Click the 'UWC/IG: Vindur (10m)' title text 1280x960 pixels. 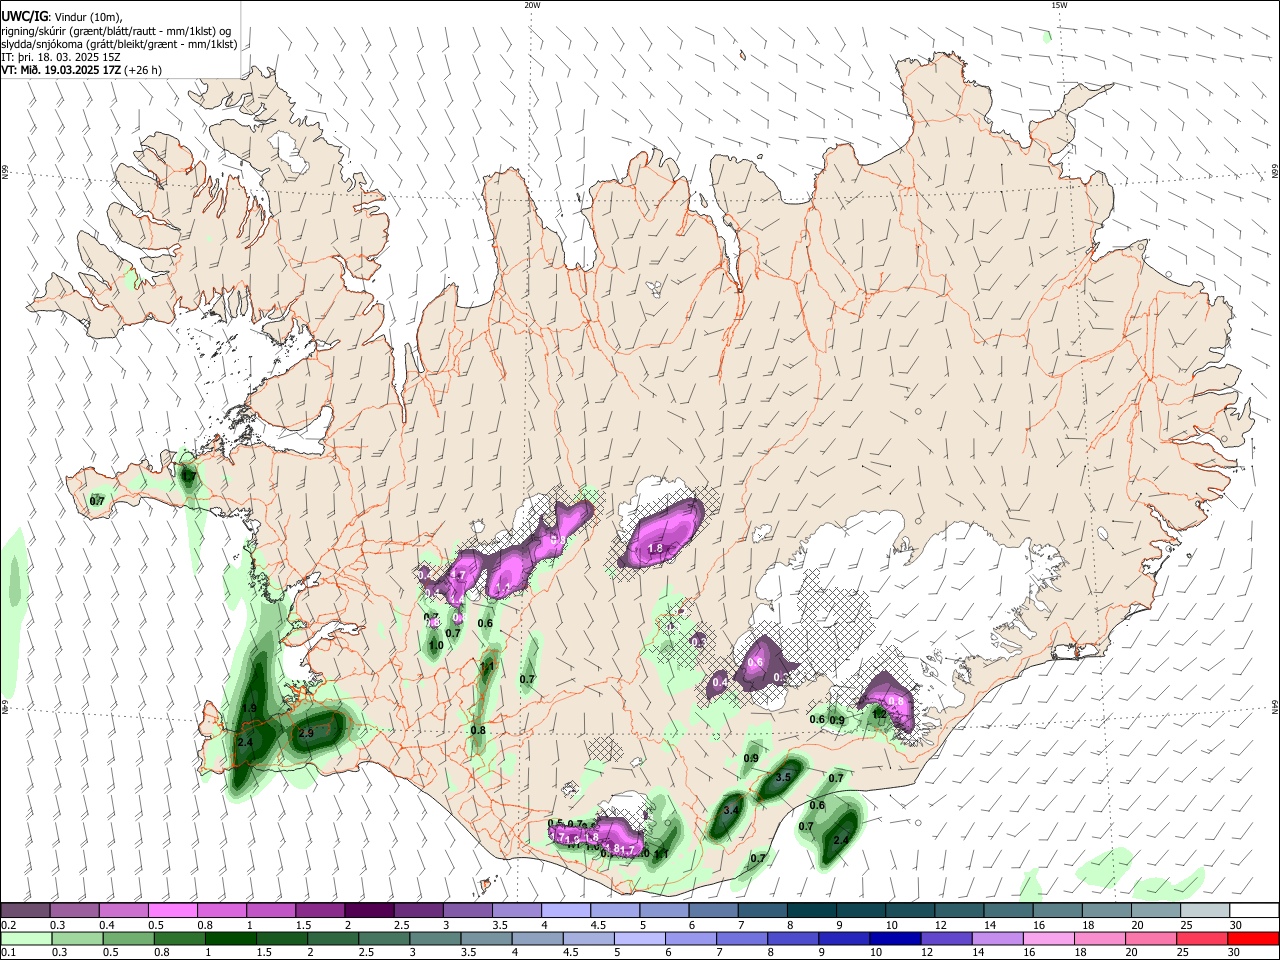coord(61,16)
